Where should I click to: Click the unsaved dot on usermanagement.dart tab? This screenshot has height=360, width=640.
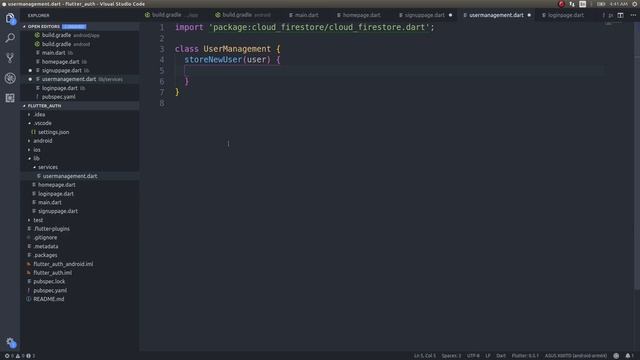click(529, 15)
